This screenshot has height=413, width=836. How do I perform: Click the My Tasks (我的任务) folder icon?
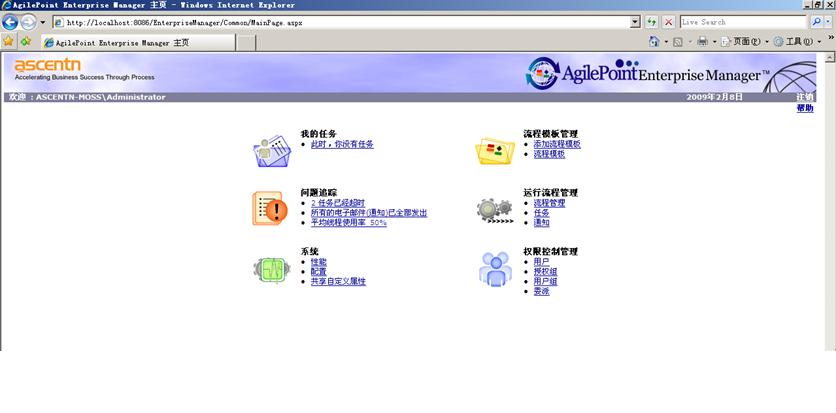[x=272, y=151]
